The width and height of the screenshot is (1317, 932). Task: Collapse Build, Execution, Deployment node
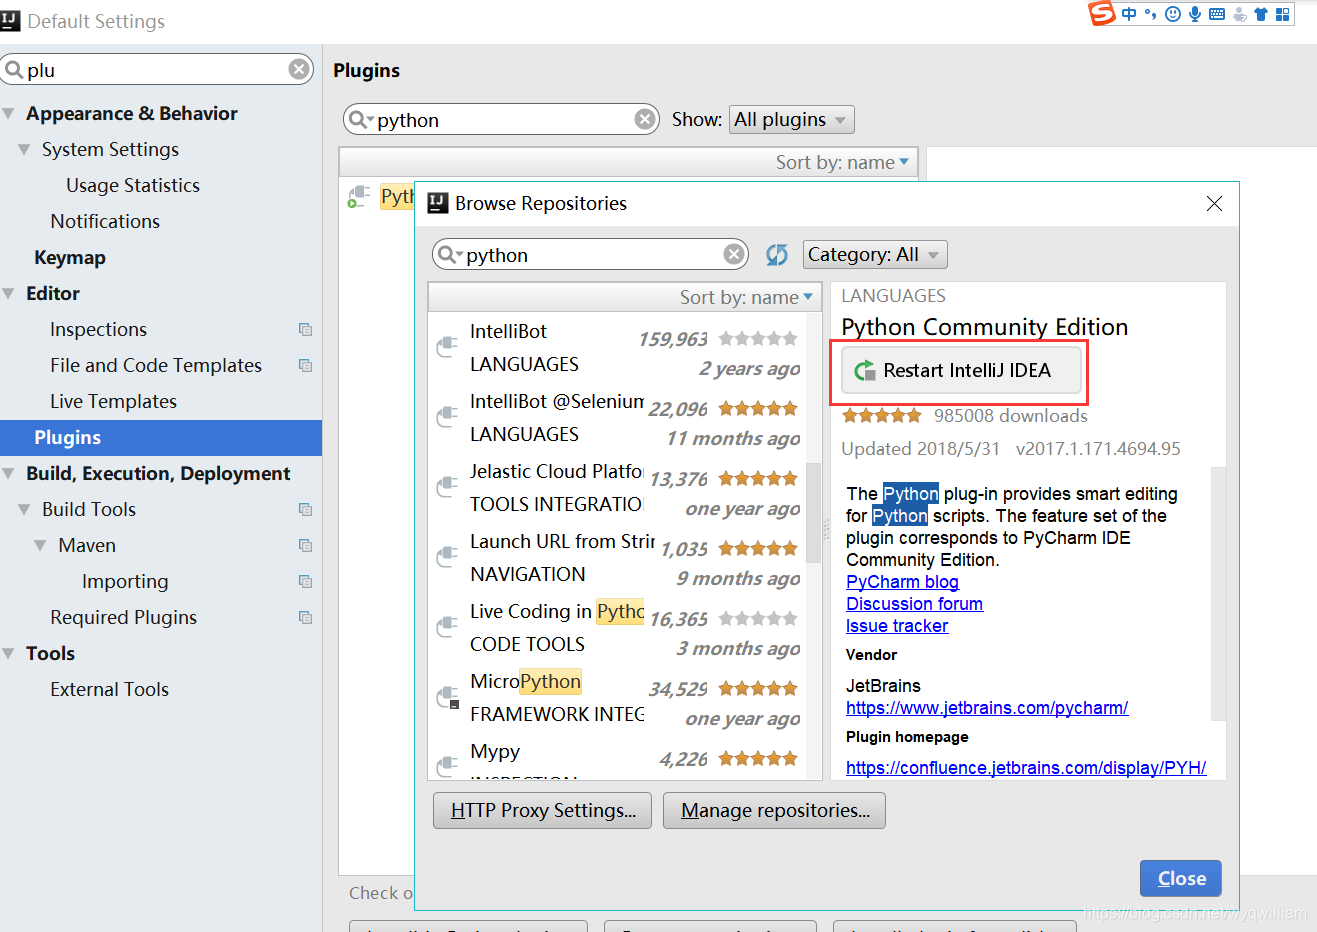point(9,474)
